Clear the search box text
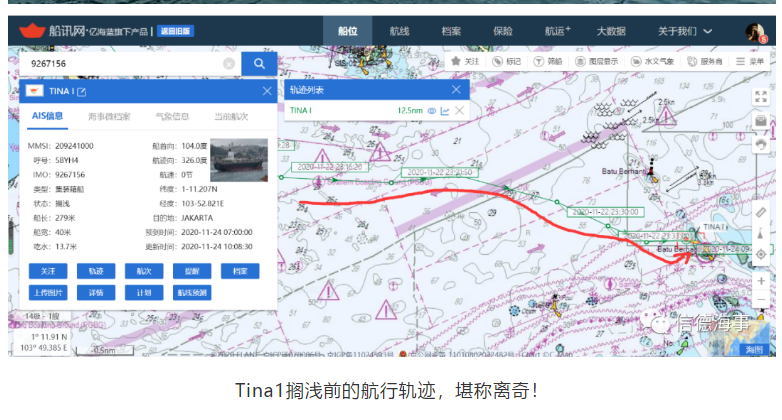 (229, 64)
